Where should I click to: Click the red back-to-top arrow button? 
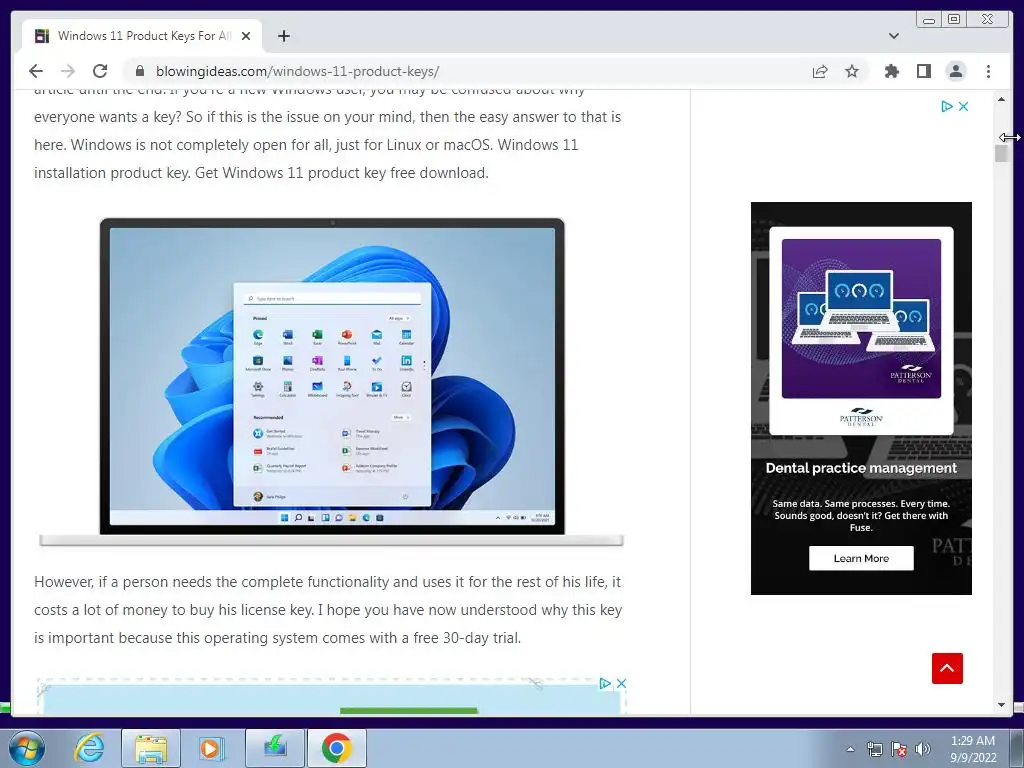click(947, 668)
